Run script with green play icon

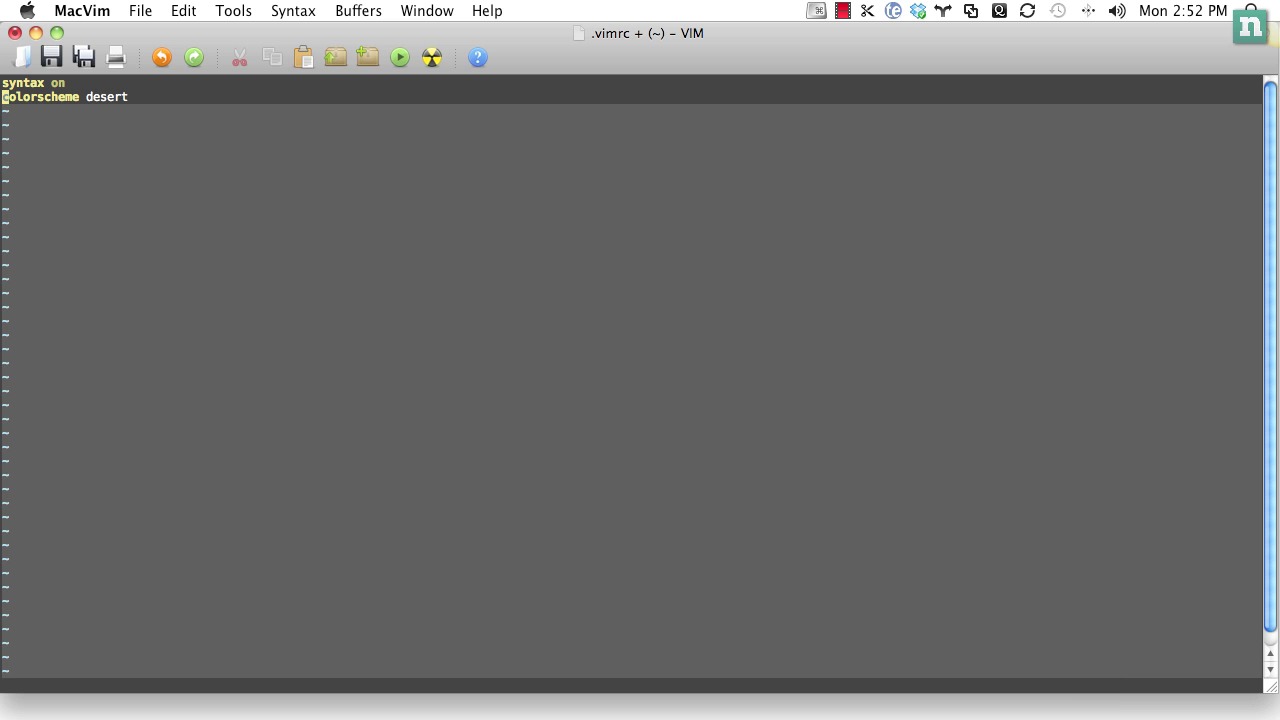click(x=400, y=58)
